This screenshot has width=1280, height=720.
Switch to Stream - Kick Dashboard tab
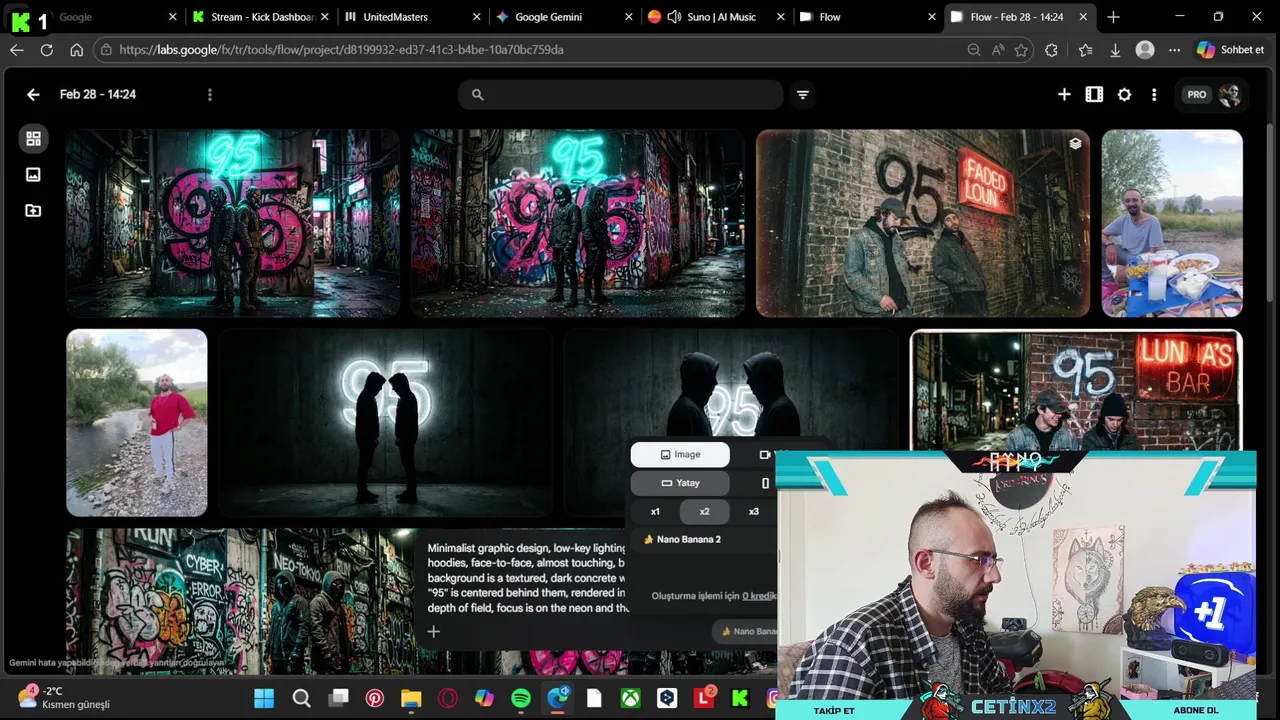[262, 17]
